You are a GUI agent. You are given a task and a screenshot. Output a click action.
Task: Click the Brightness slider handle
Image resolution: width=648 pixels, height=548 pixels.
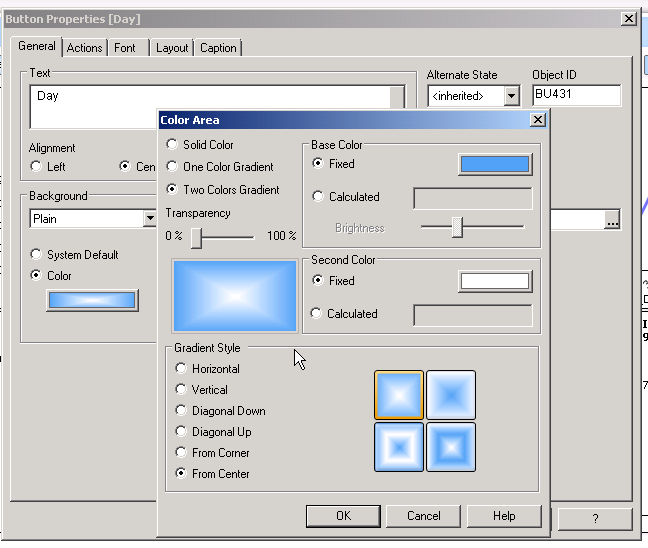(457, 227)
